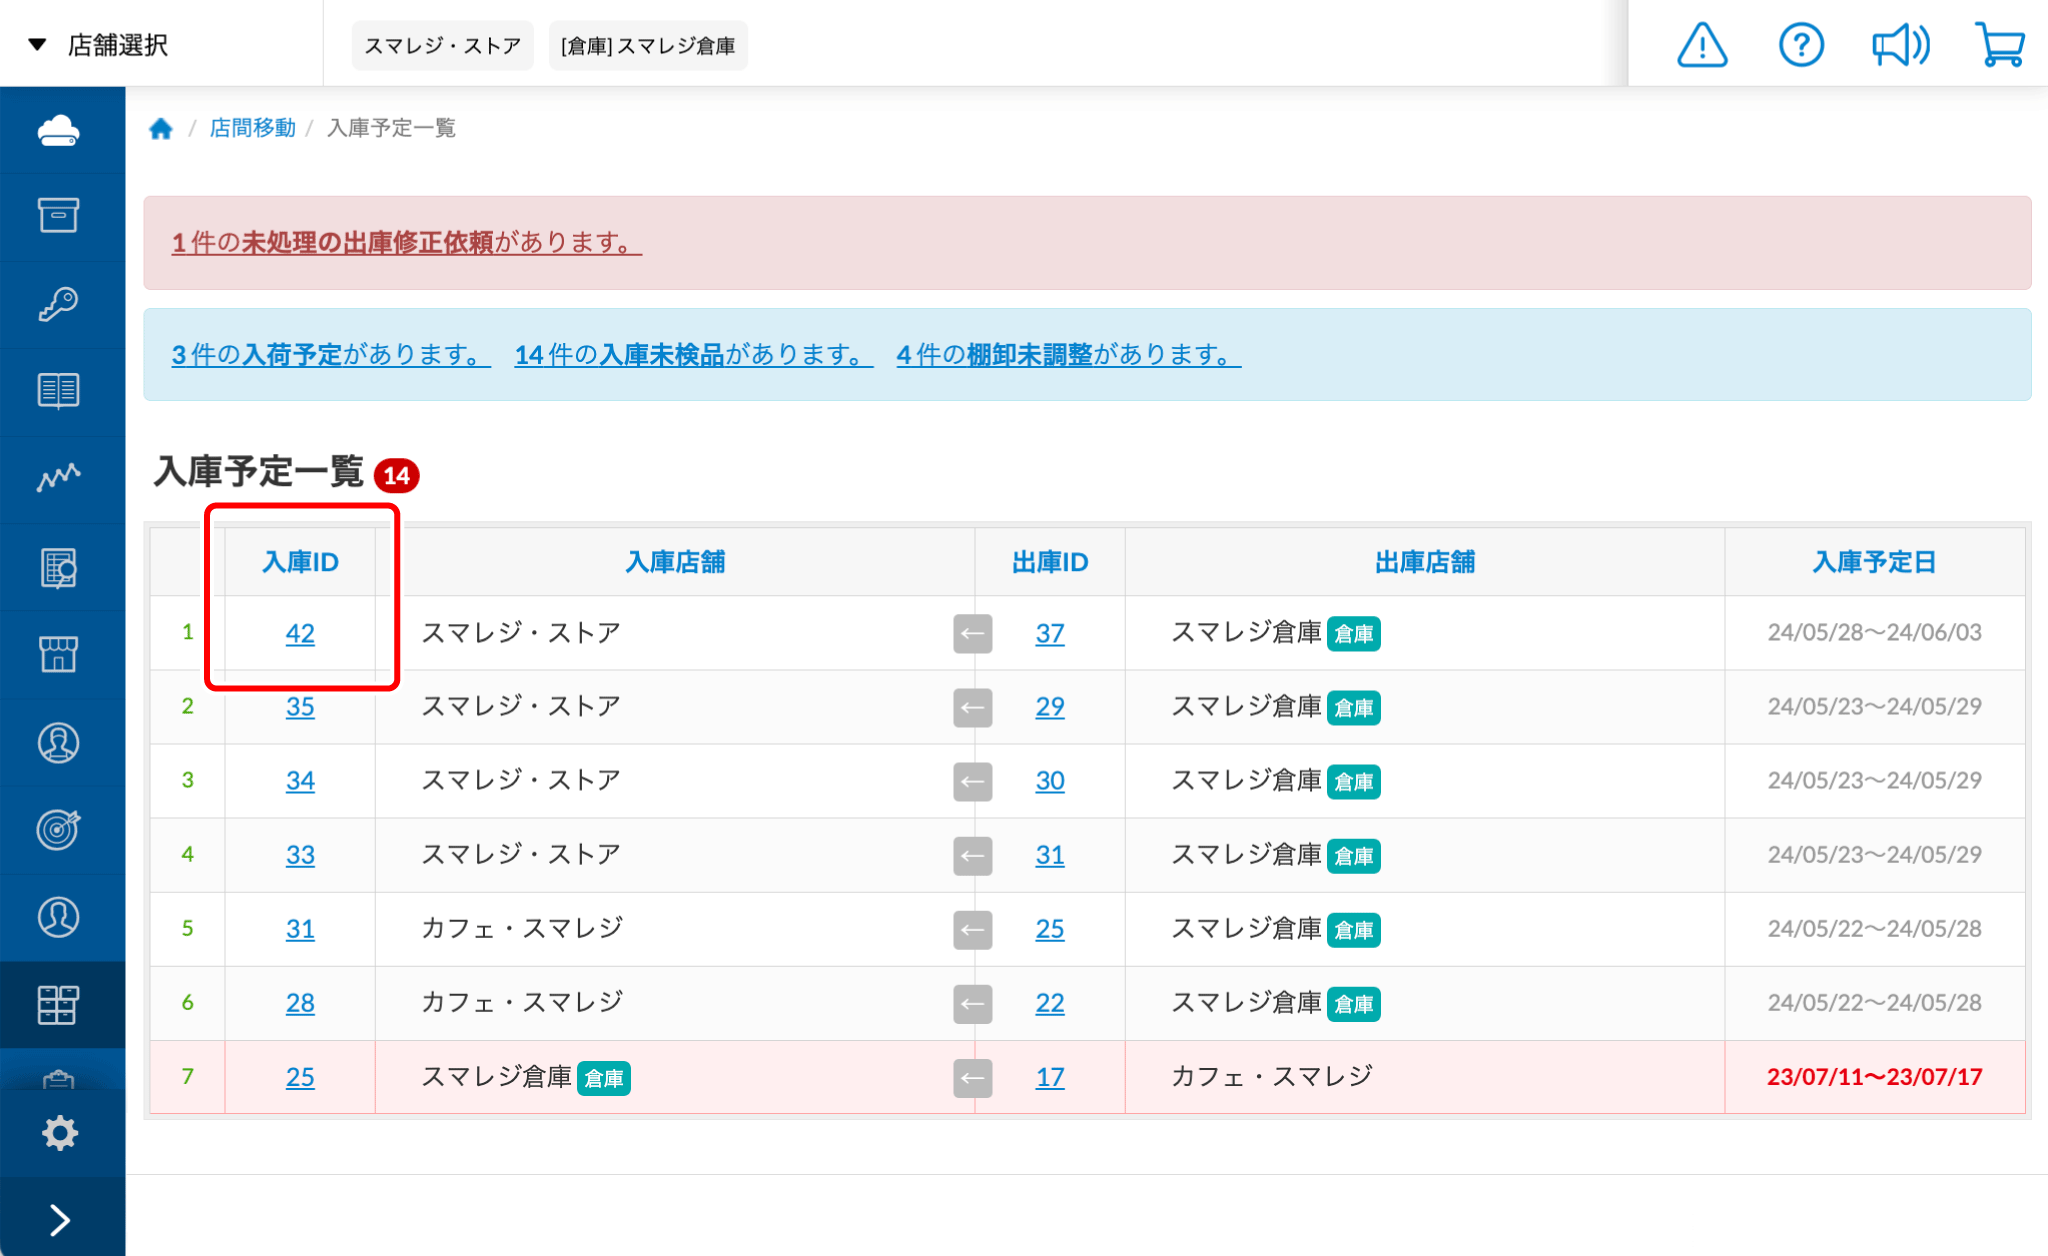This screenshot has height=1256, width=2048.
Task: Click the megaphone announcements icon
Action: coord(1900,45)
